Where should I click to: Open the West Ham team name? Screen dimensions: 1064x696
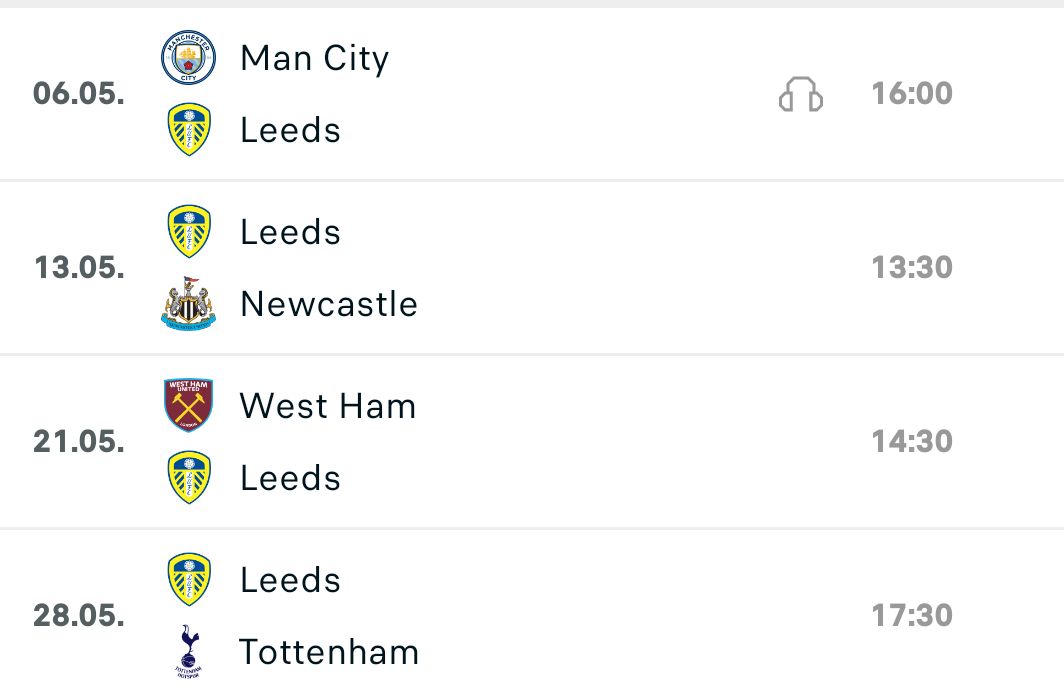pos(328,406)
